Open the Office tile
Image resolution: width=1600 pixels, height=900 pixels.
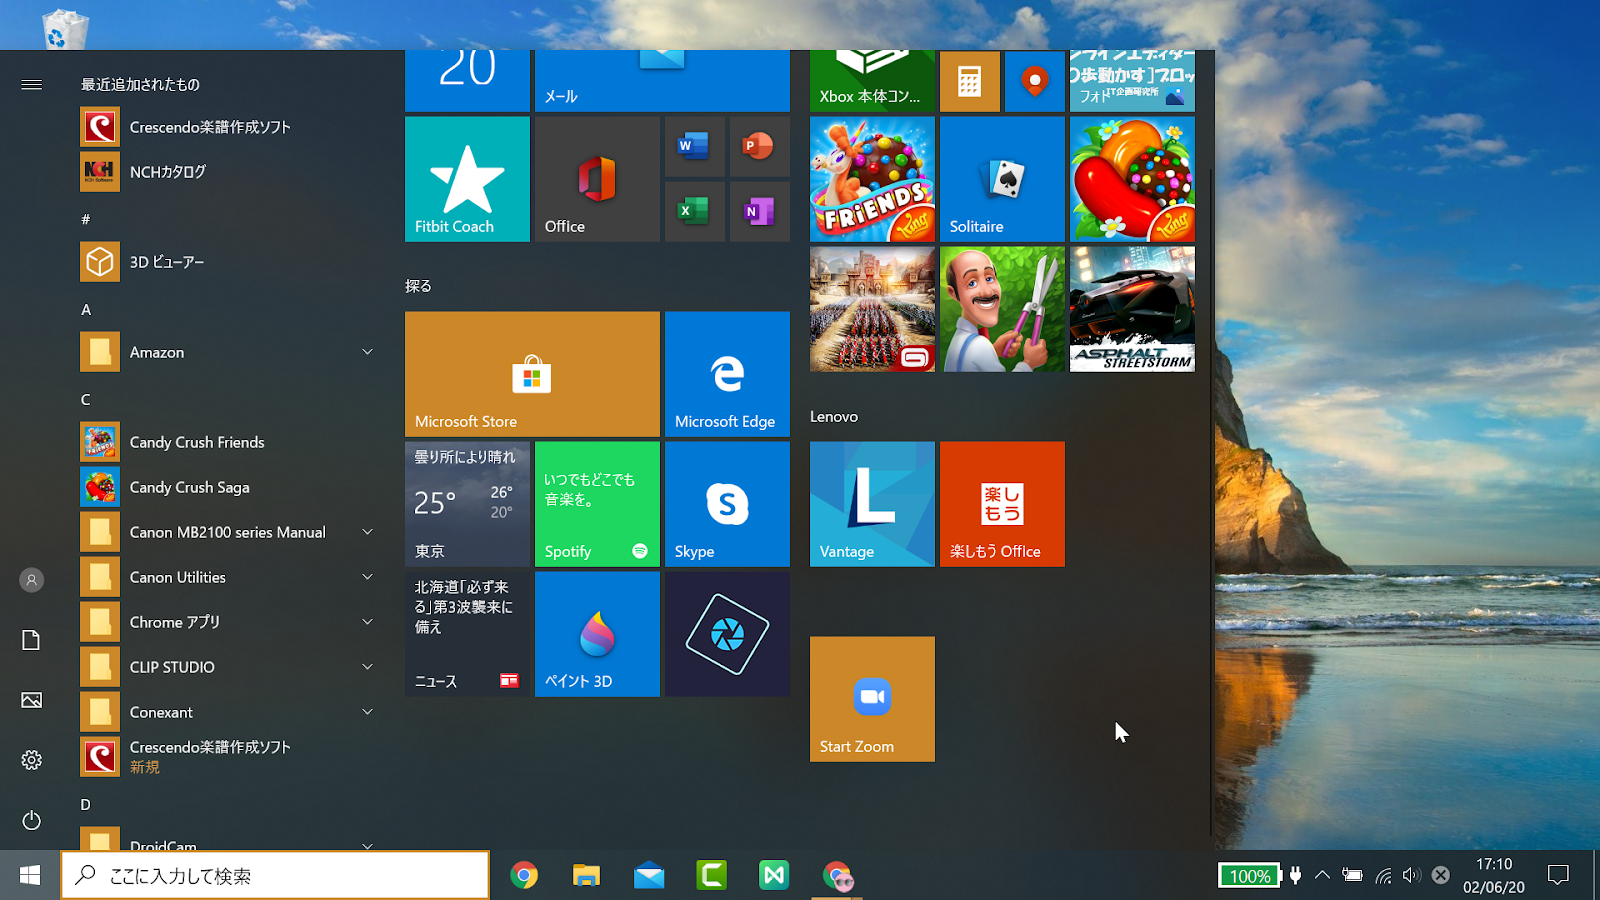[x=597, y=179]
